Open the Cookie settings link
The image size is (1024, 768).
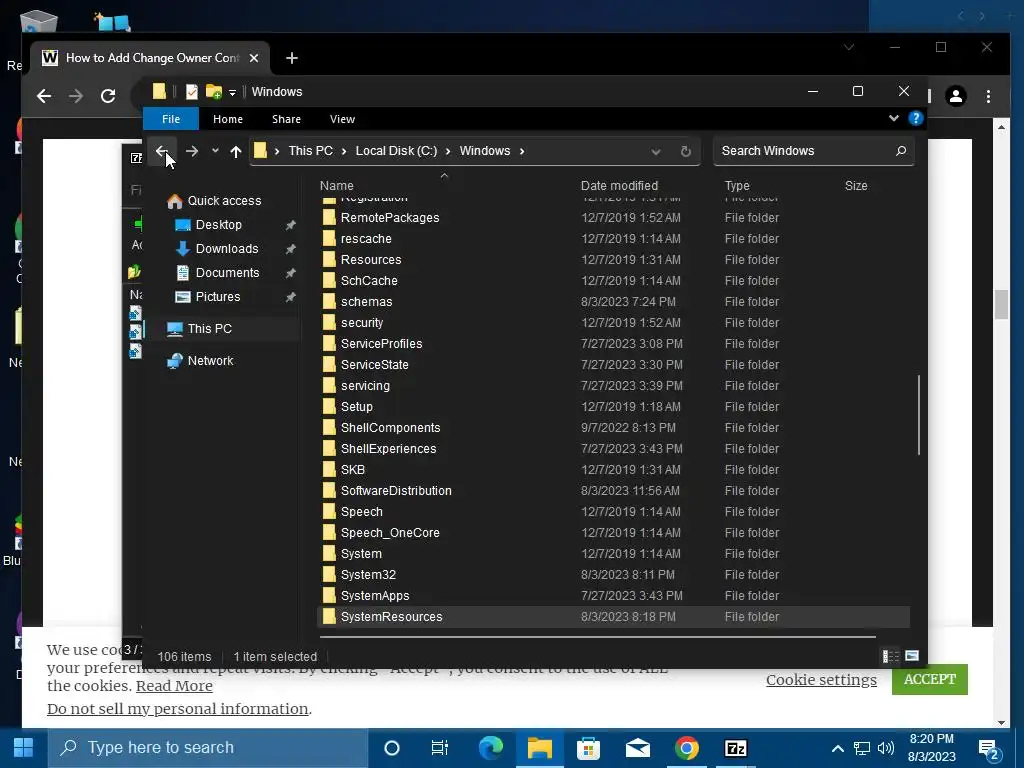pos(821,680)
